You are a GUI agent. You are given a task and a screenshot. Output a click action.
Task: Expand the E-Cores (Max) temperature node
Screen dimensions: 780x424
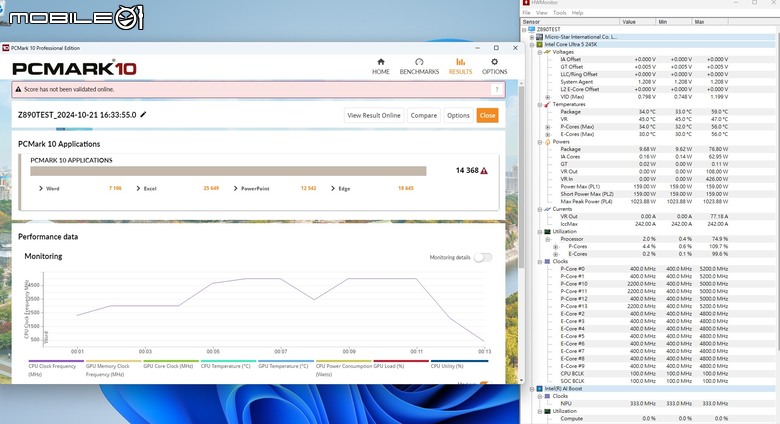pyautogui.click(x=548, y=134)
